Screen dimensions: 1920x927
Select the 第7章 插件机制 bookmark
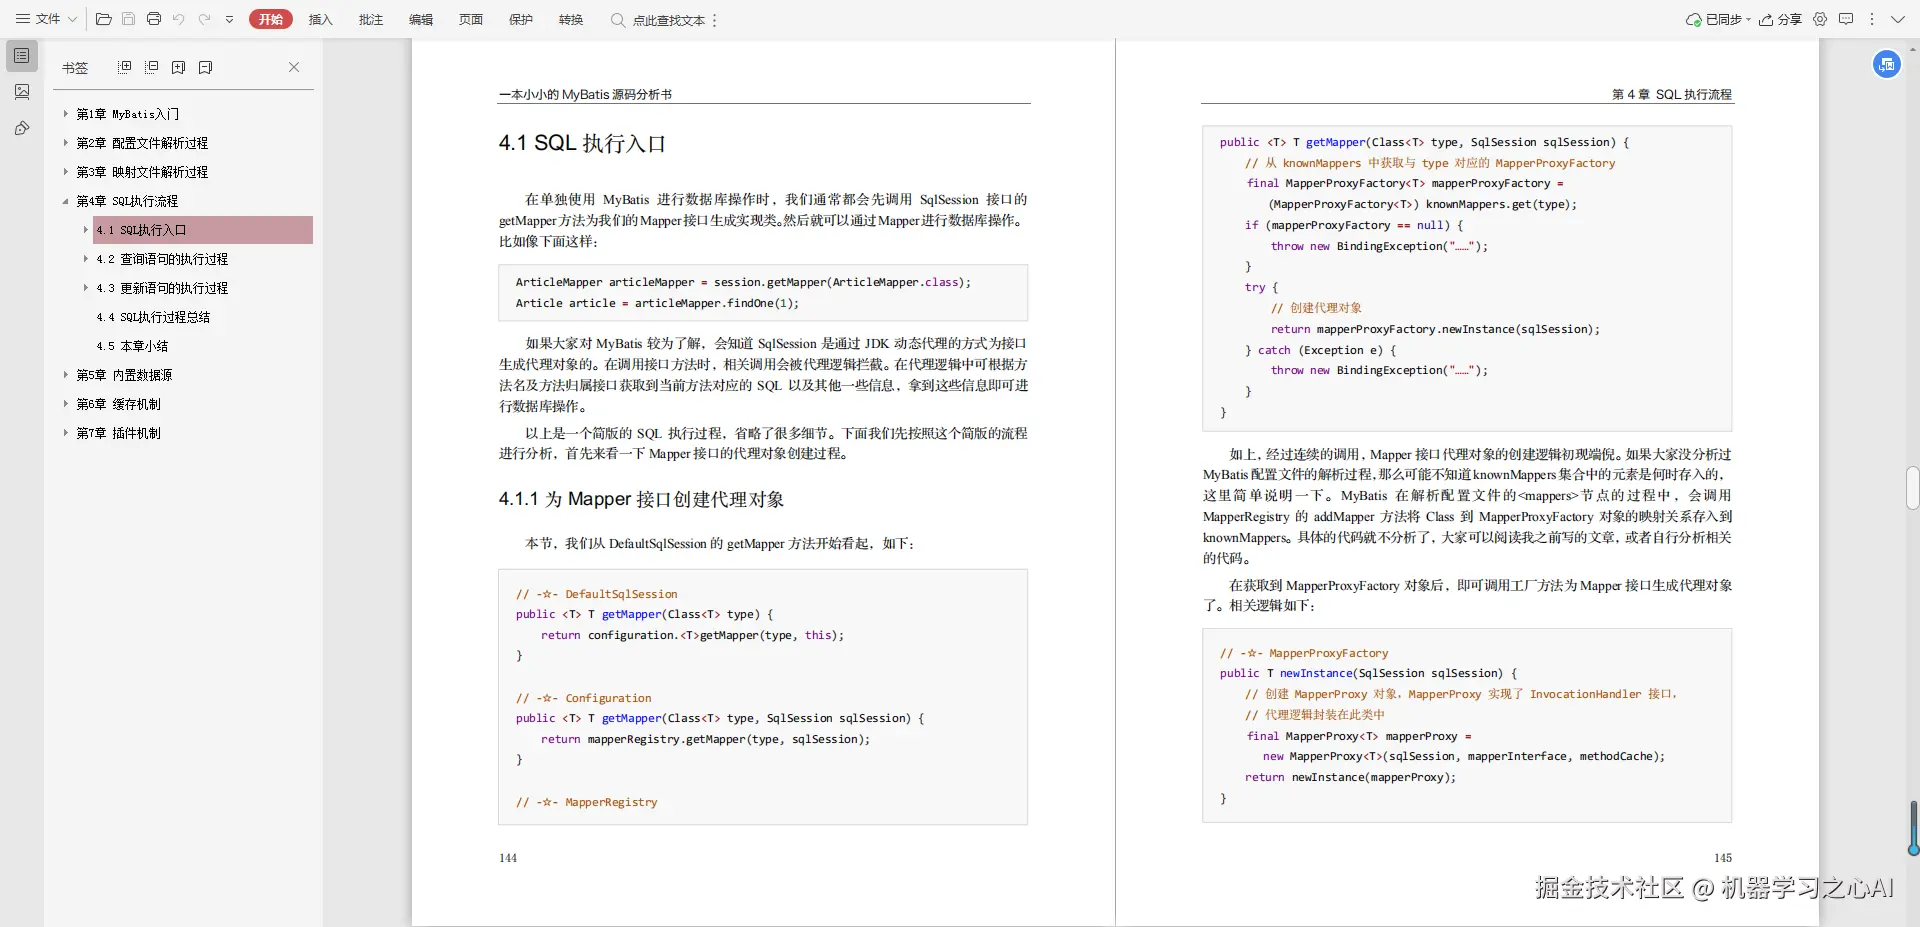coord(118,433)
